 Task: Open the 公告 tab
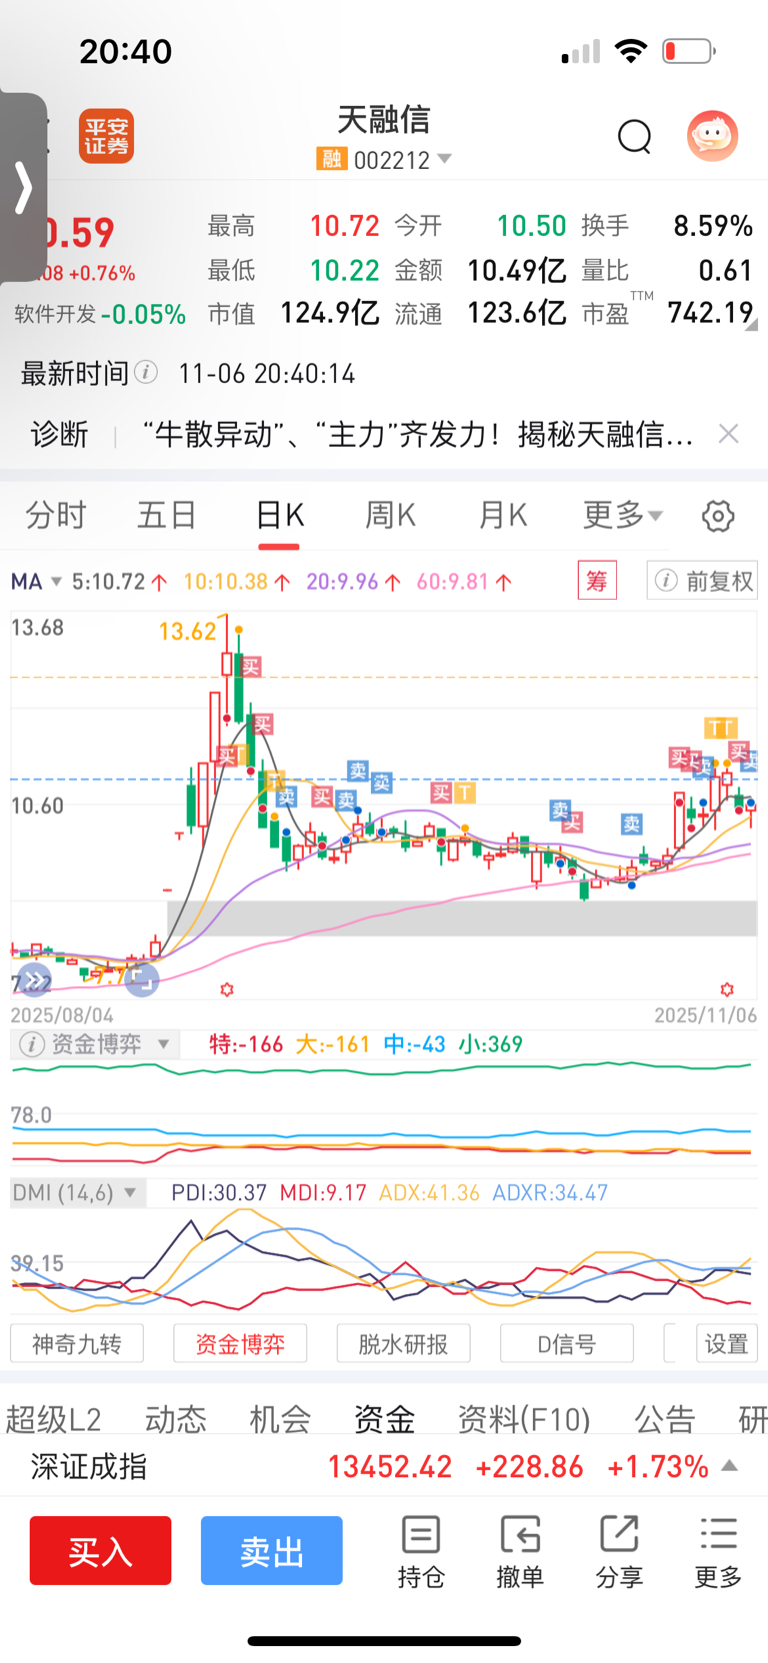(x=664, y=1419)
